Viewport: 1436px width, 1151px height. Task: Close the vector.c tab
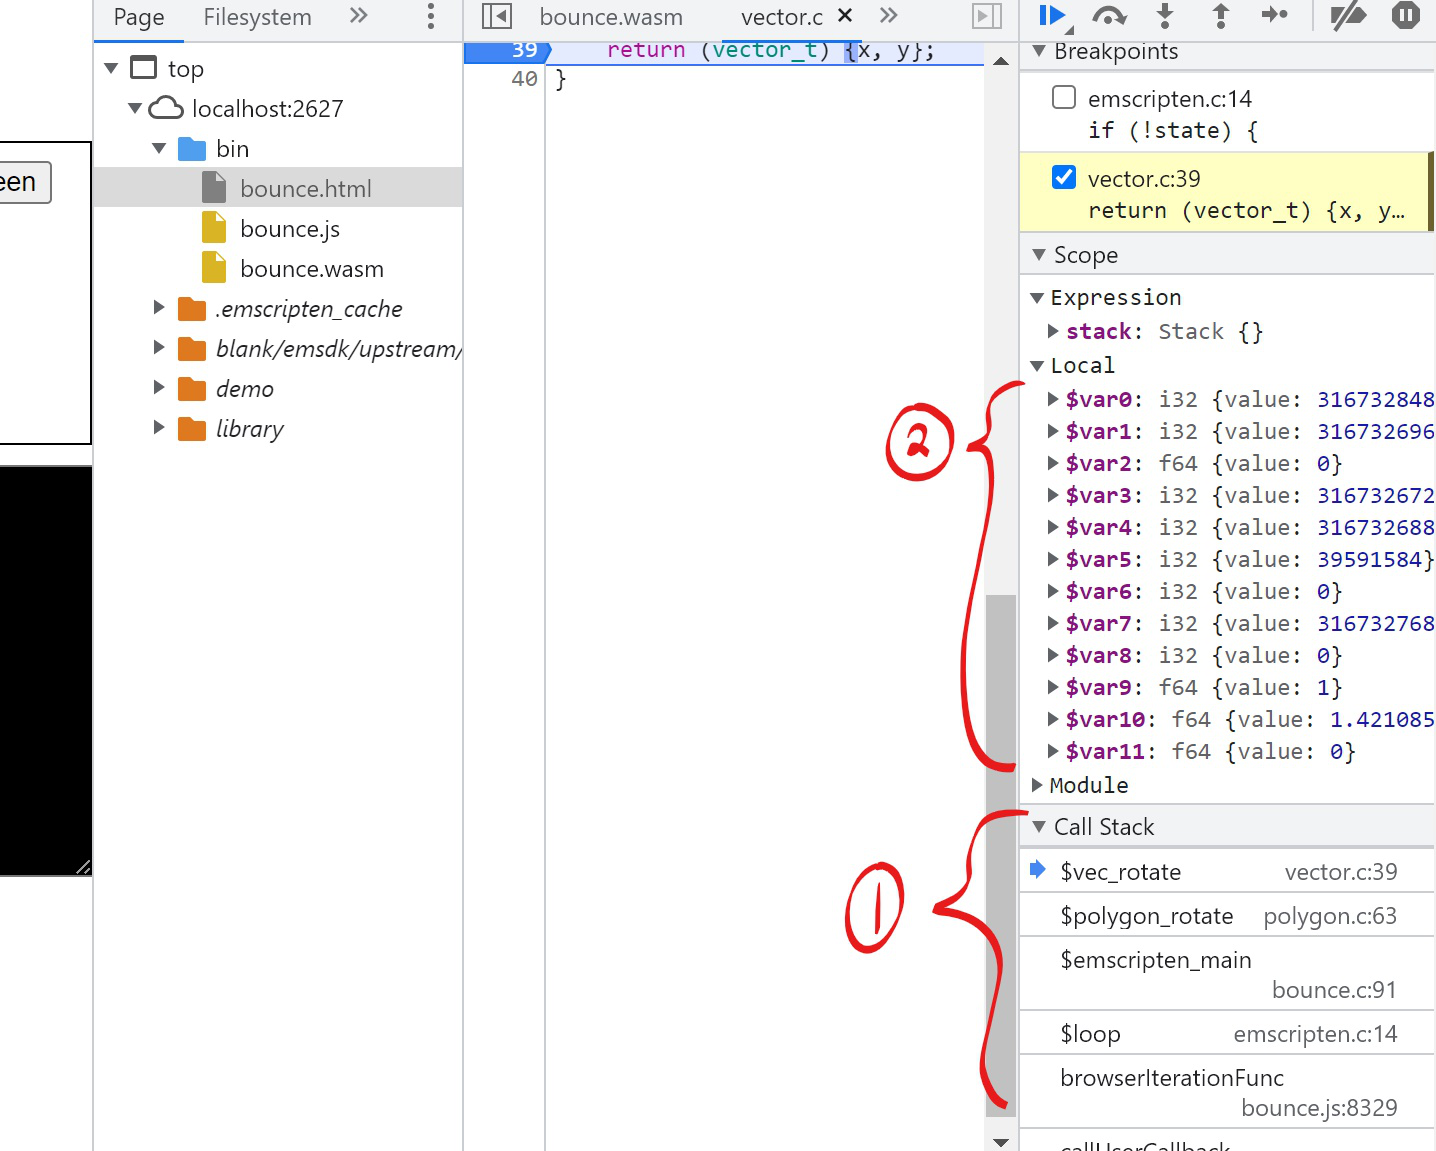(x=845, y=15)
